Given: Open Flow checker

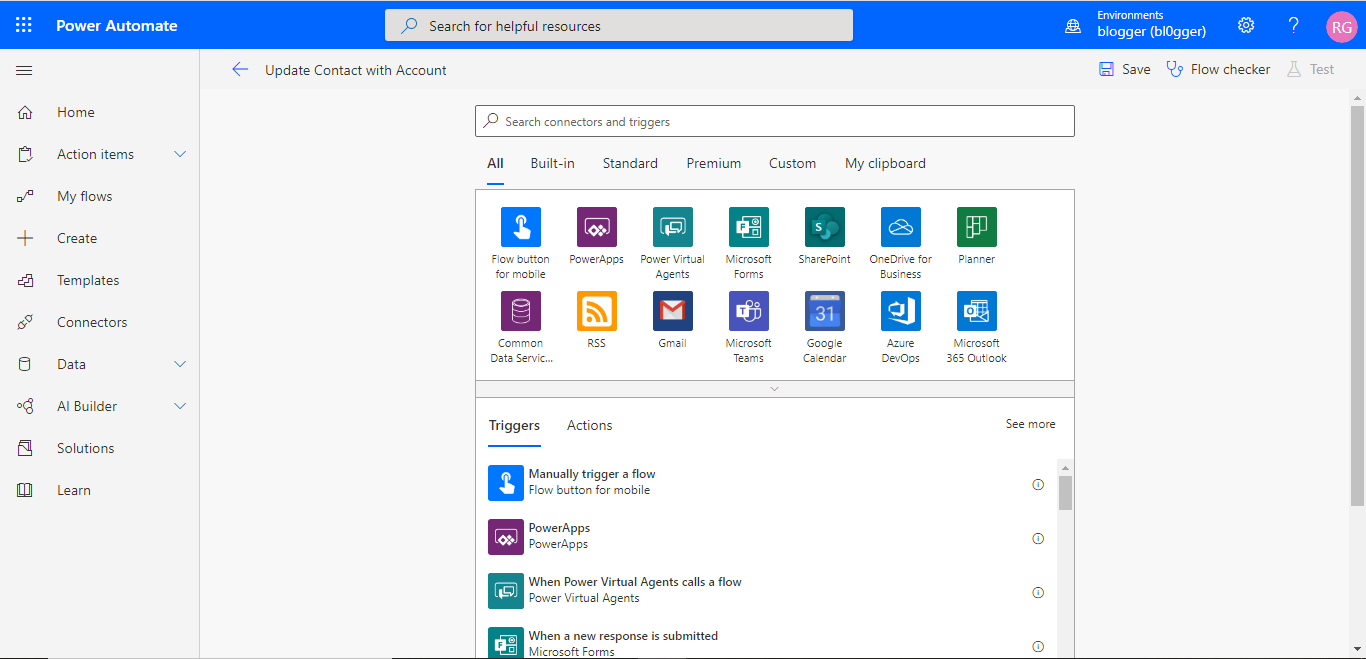Looking at the screenshot, I should point(1218,68).
